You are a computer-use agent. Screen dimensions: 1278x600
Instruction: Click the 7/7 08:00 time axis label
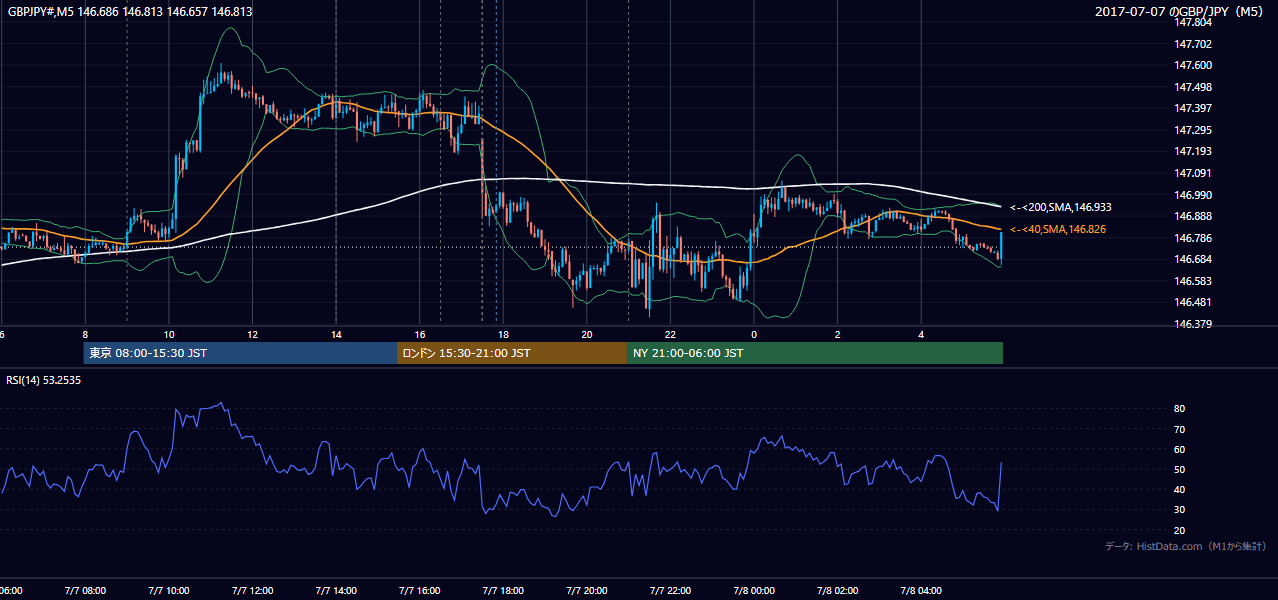[84, 590]
